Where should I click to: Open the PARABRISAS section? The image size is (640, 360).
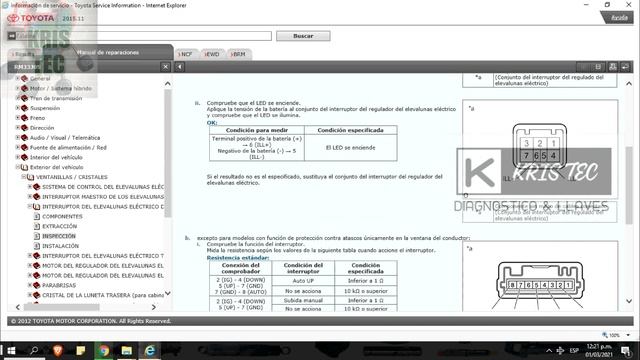[59, 285]
